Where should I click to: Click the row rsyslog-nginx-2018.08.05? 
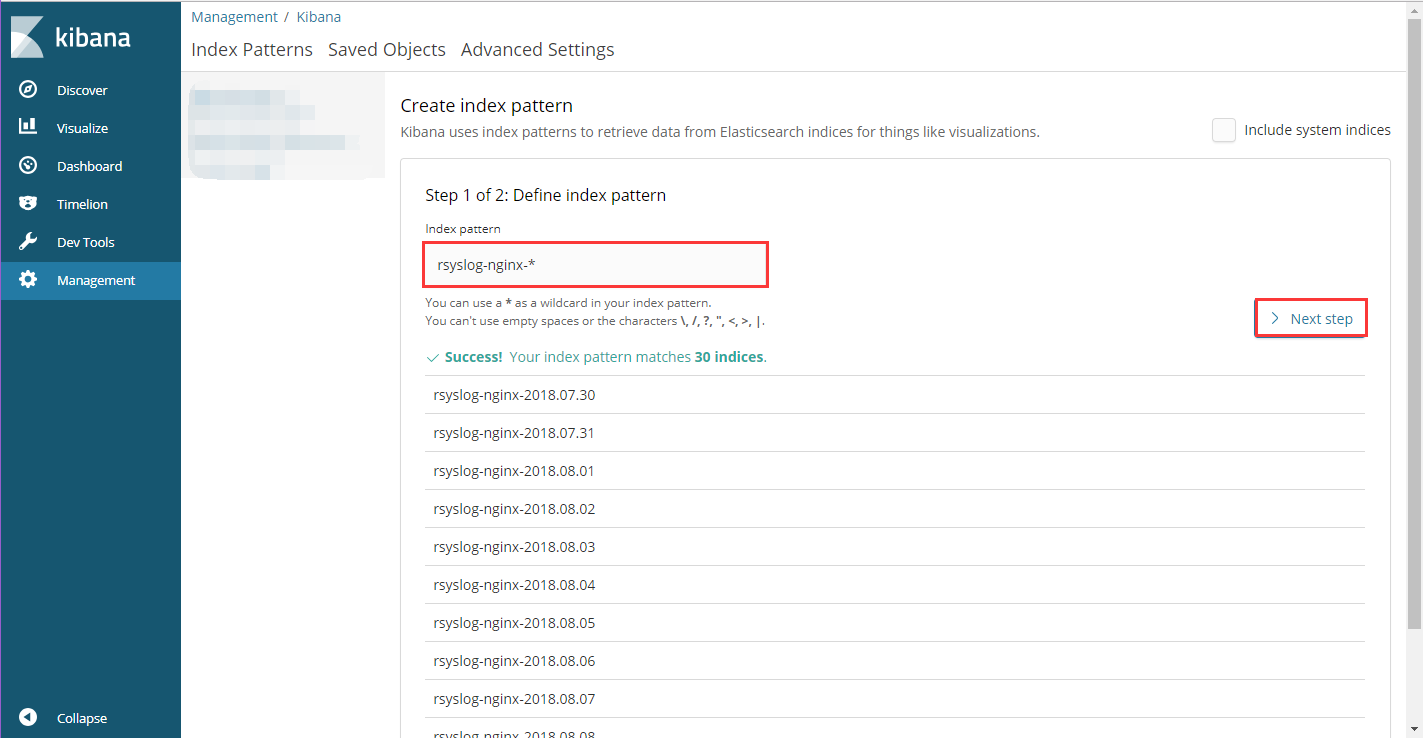point(894,623)
